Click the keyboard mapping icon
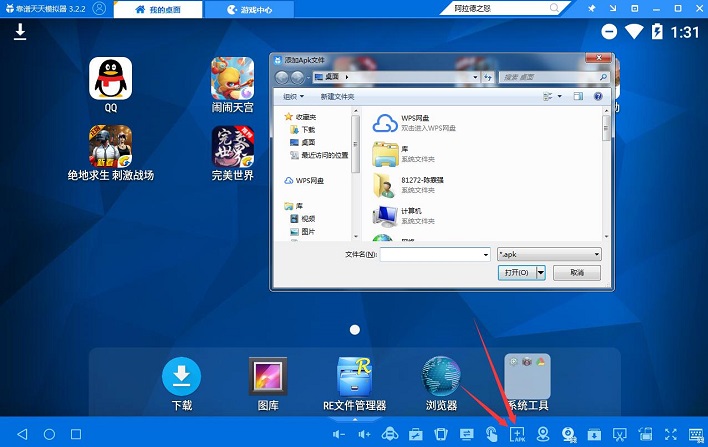This screenshot has height=447, width=708. [697, 434]
